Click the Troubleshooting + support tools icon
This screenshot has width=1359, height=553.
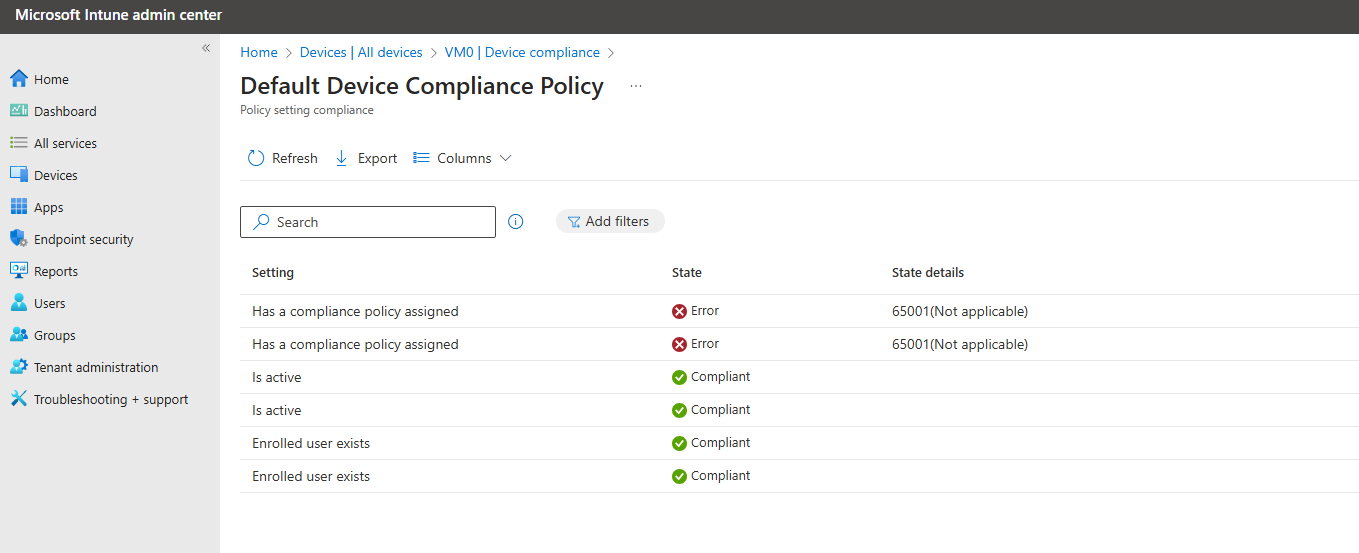pyautogui.click(x=18, y=399)
